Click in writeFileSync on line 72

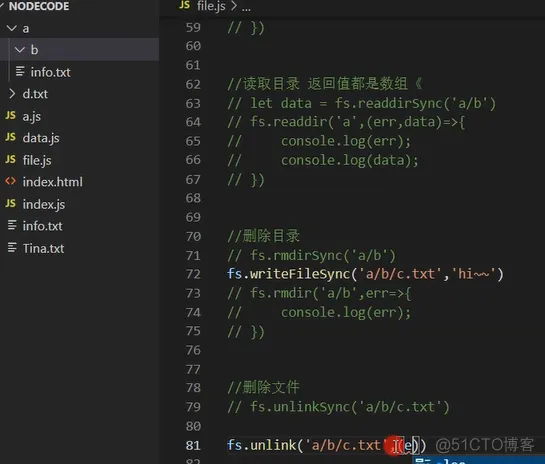pos(300,274)
